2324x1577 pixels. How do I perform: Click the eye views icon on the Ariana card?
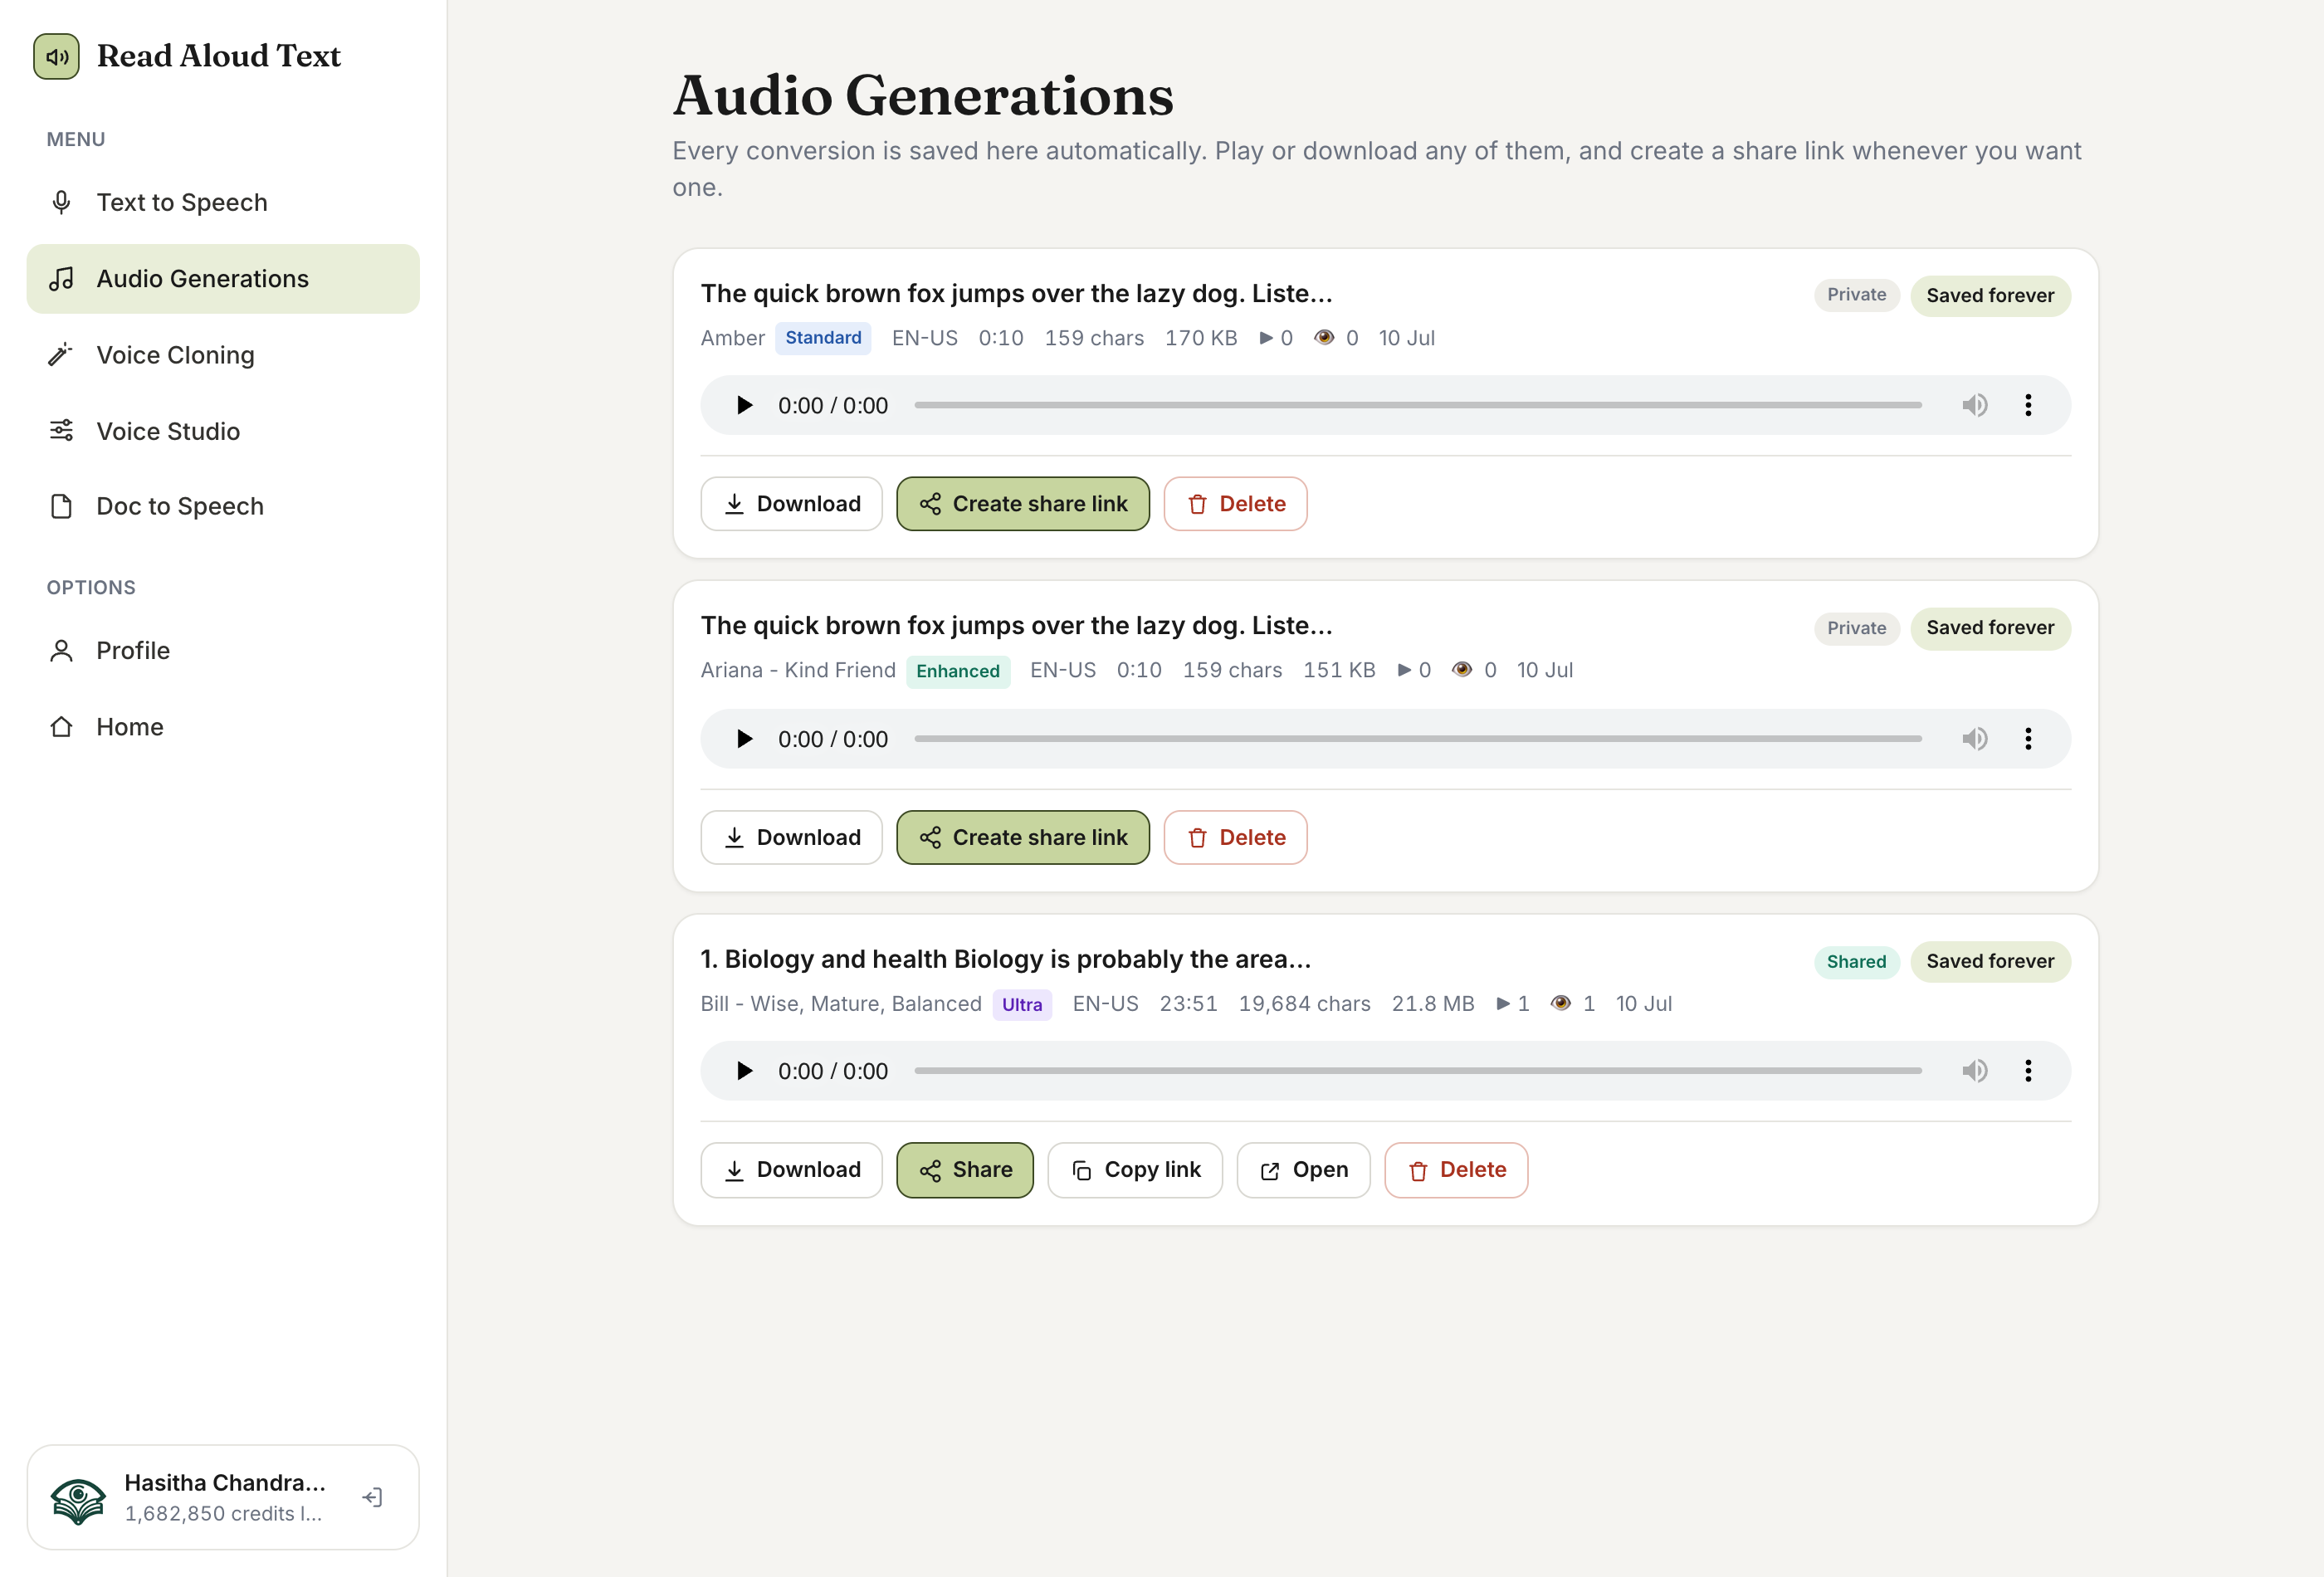[x=1462, y=670]
